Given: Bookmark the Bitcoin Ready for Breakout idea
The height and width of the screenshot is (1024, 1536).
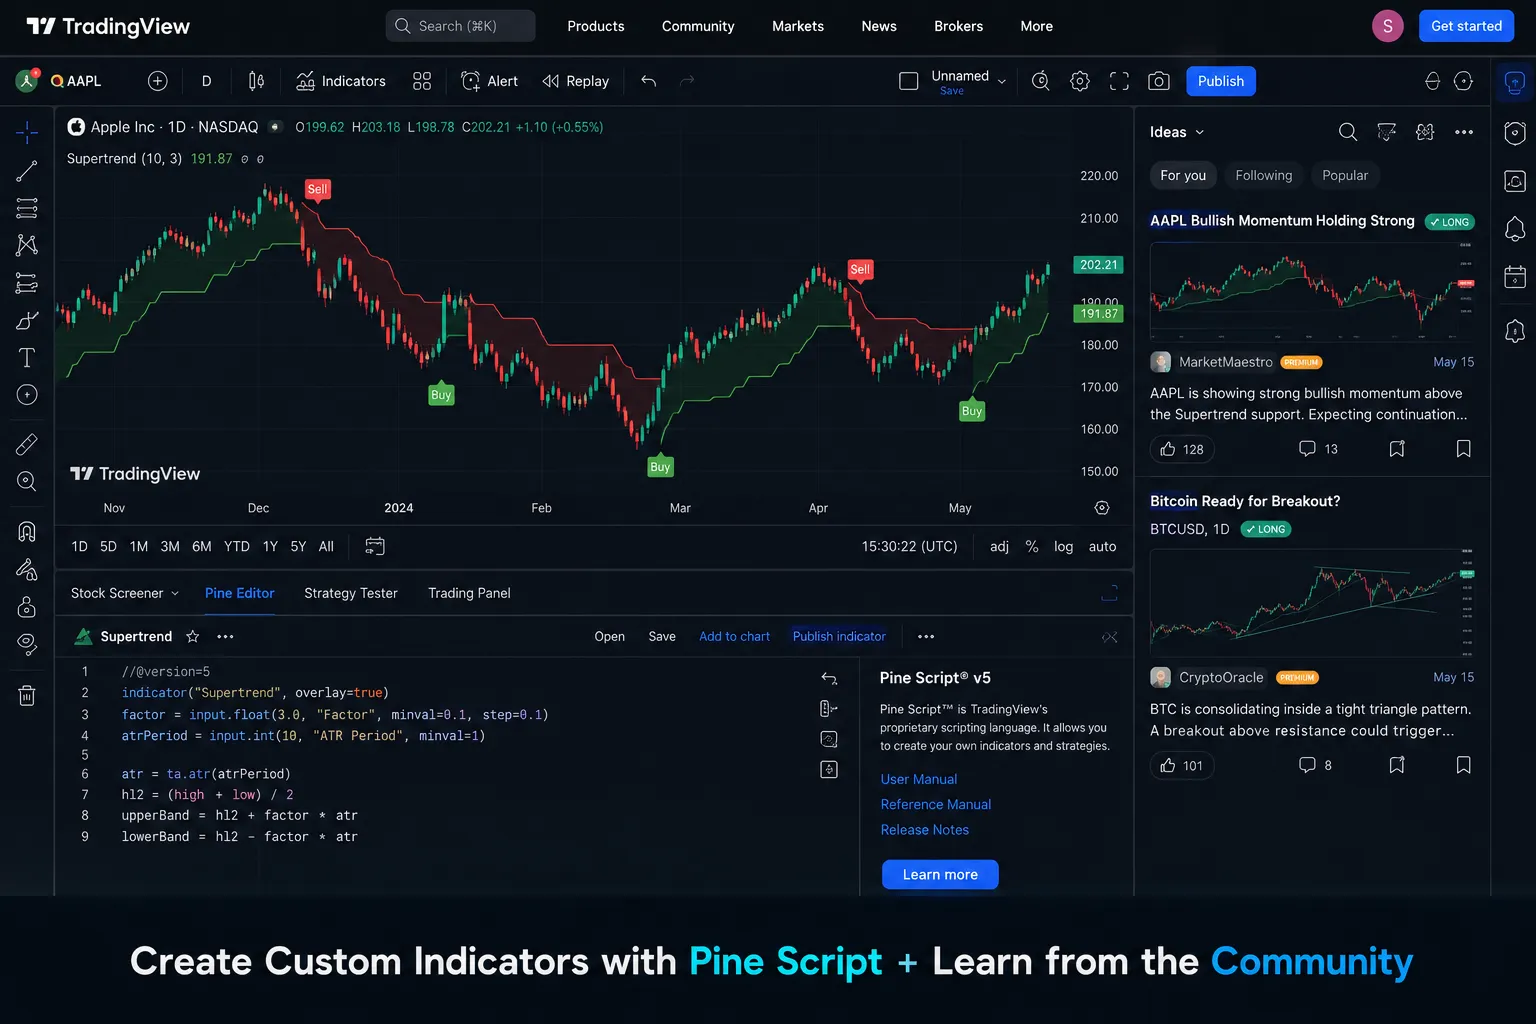Looking at the screenshot, I should point(1463,765).
